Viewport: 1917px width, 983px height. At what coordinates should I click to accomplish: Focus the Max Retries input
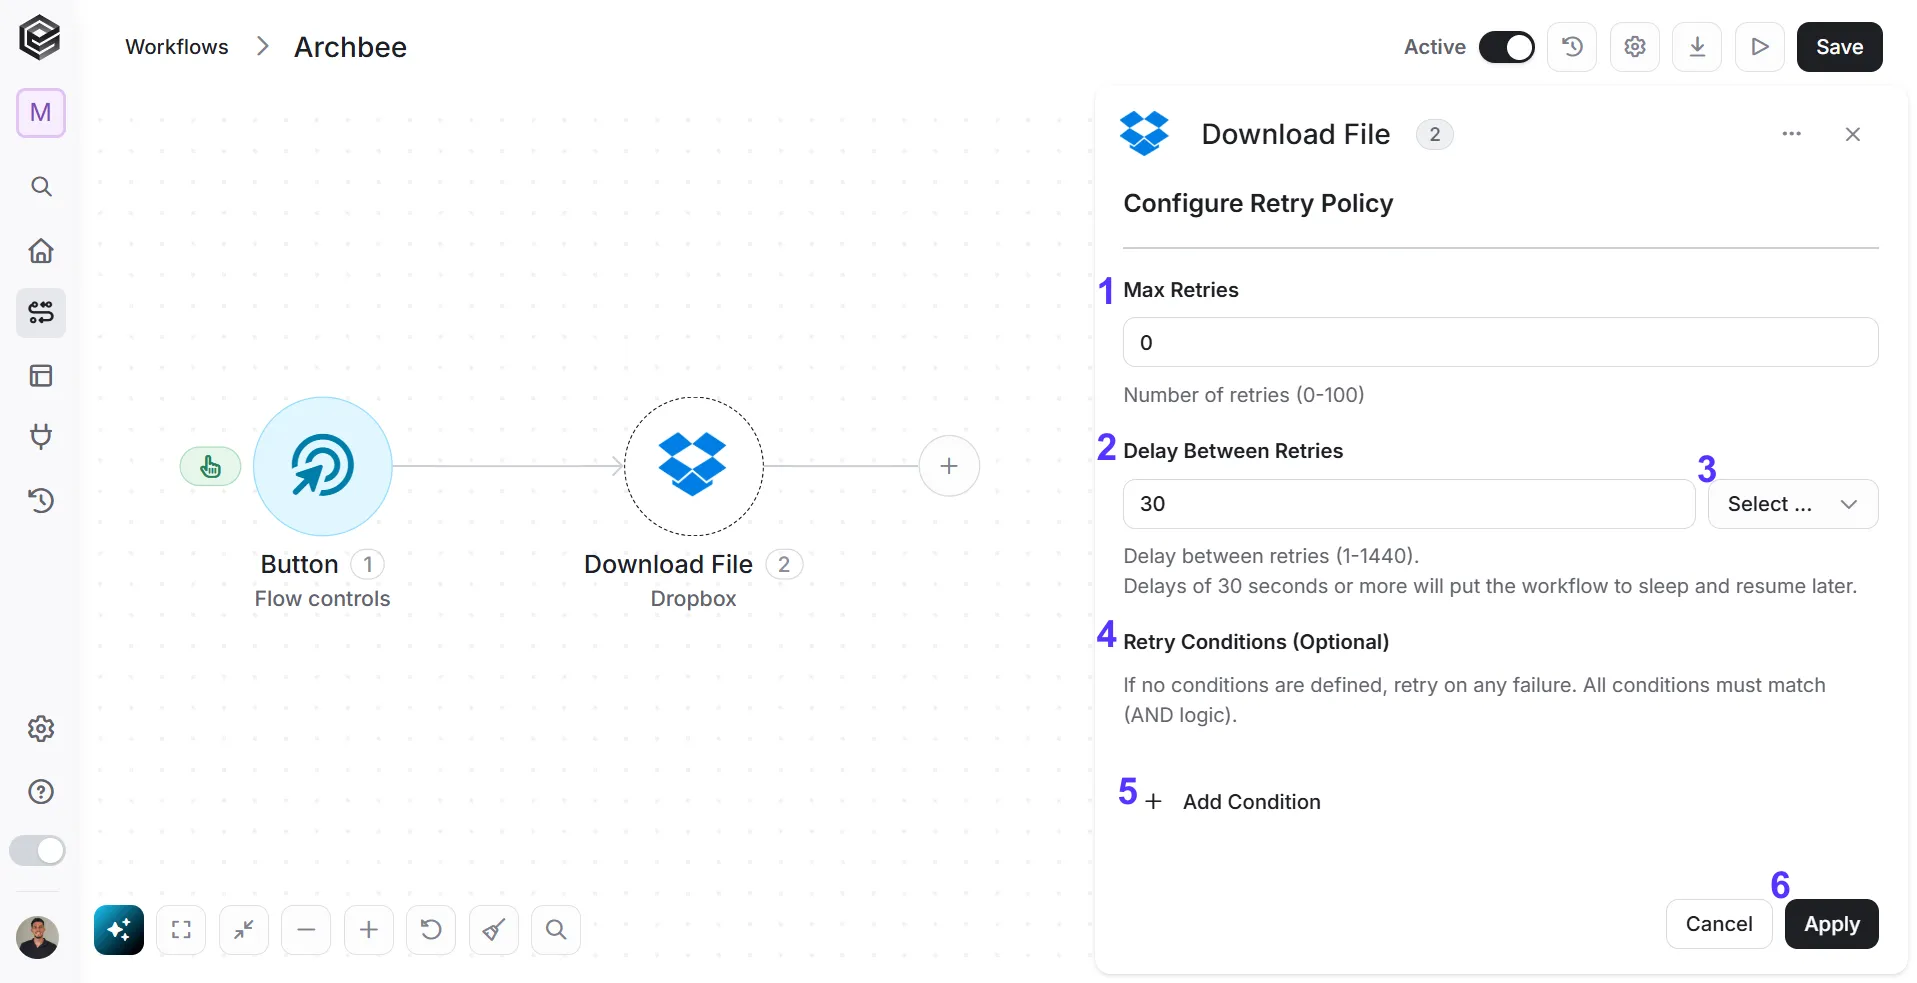[1500, 342]
